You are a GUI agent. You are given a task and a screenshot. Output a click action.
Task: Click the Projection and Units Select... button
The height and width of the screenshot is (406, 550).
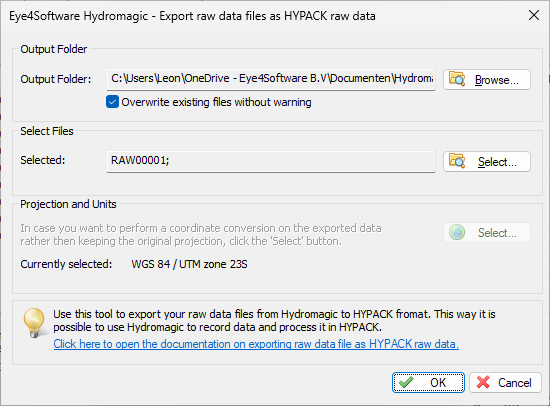click(487, 232)
